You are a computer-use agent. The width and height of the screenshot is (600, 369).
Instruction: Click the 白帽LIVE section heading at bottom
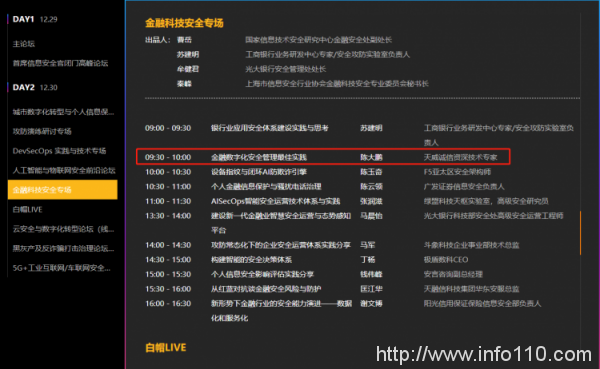[x=166, y=348]
